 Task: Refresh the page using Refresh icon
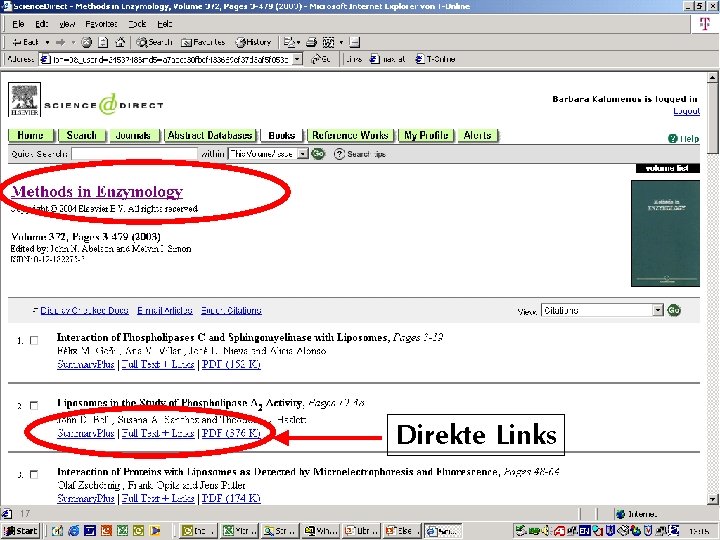pos(103,42)
